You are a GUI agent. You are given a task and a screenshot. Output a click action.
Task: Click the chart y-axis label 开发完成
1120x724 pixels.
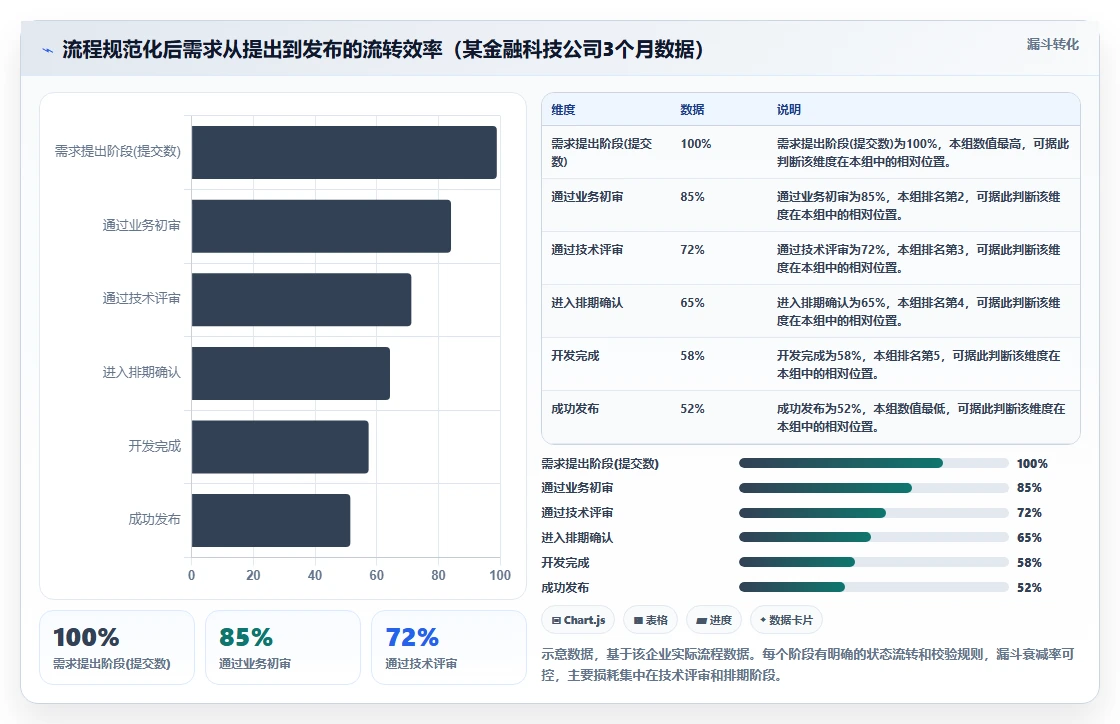(x=154, y=446)
